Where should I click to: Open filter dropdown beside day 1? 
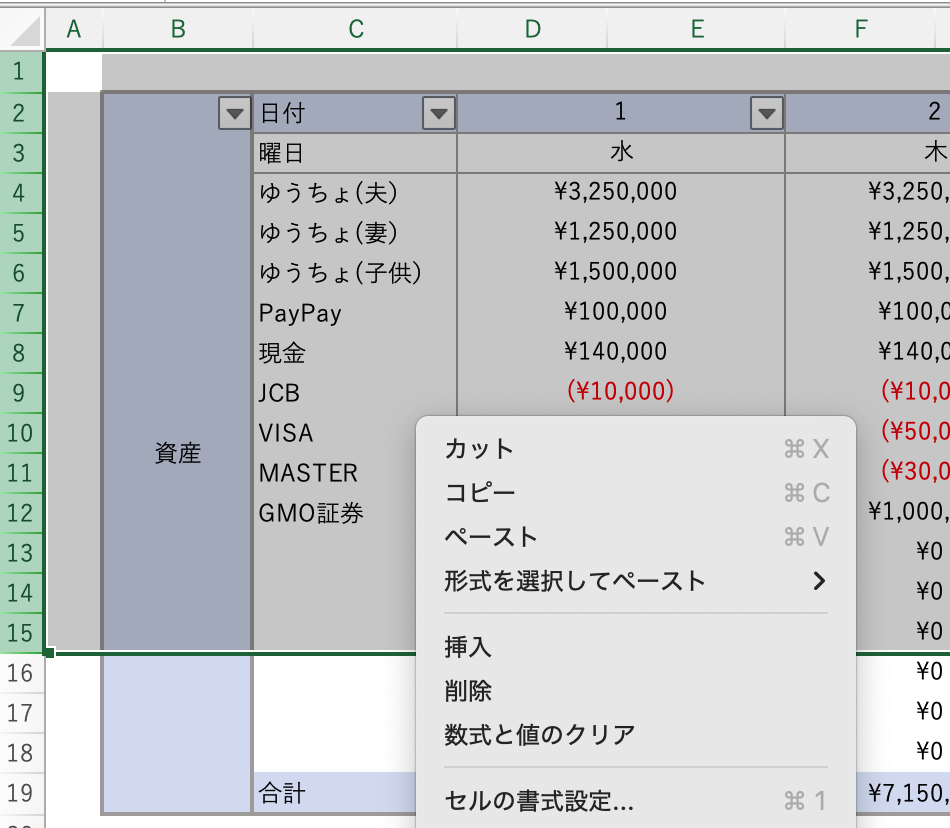point(766,114)
